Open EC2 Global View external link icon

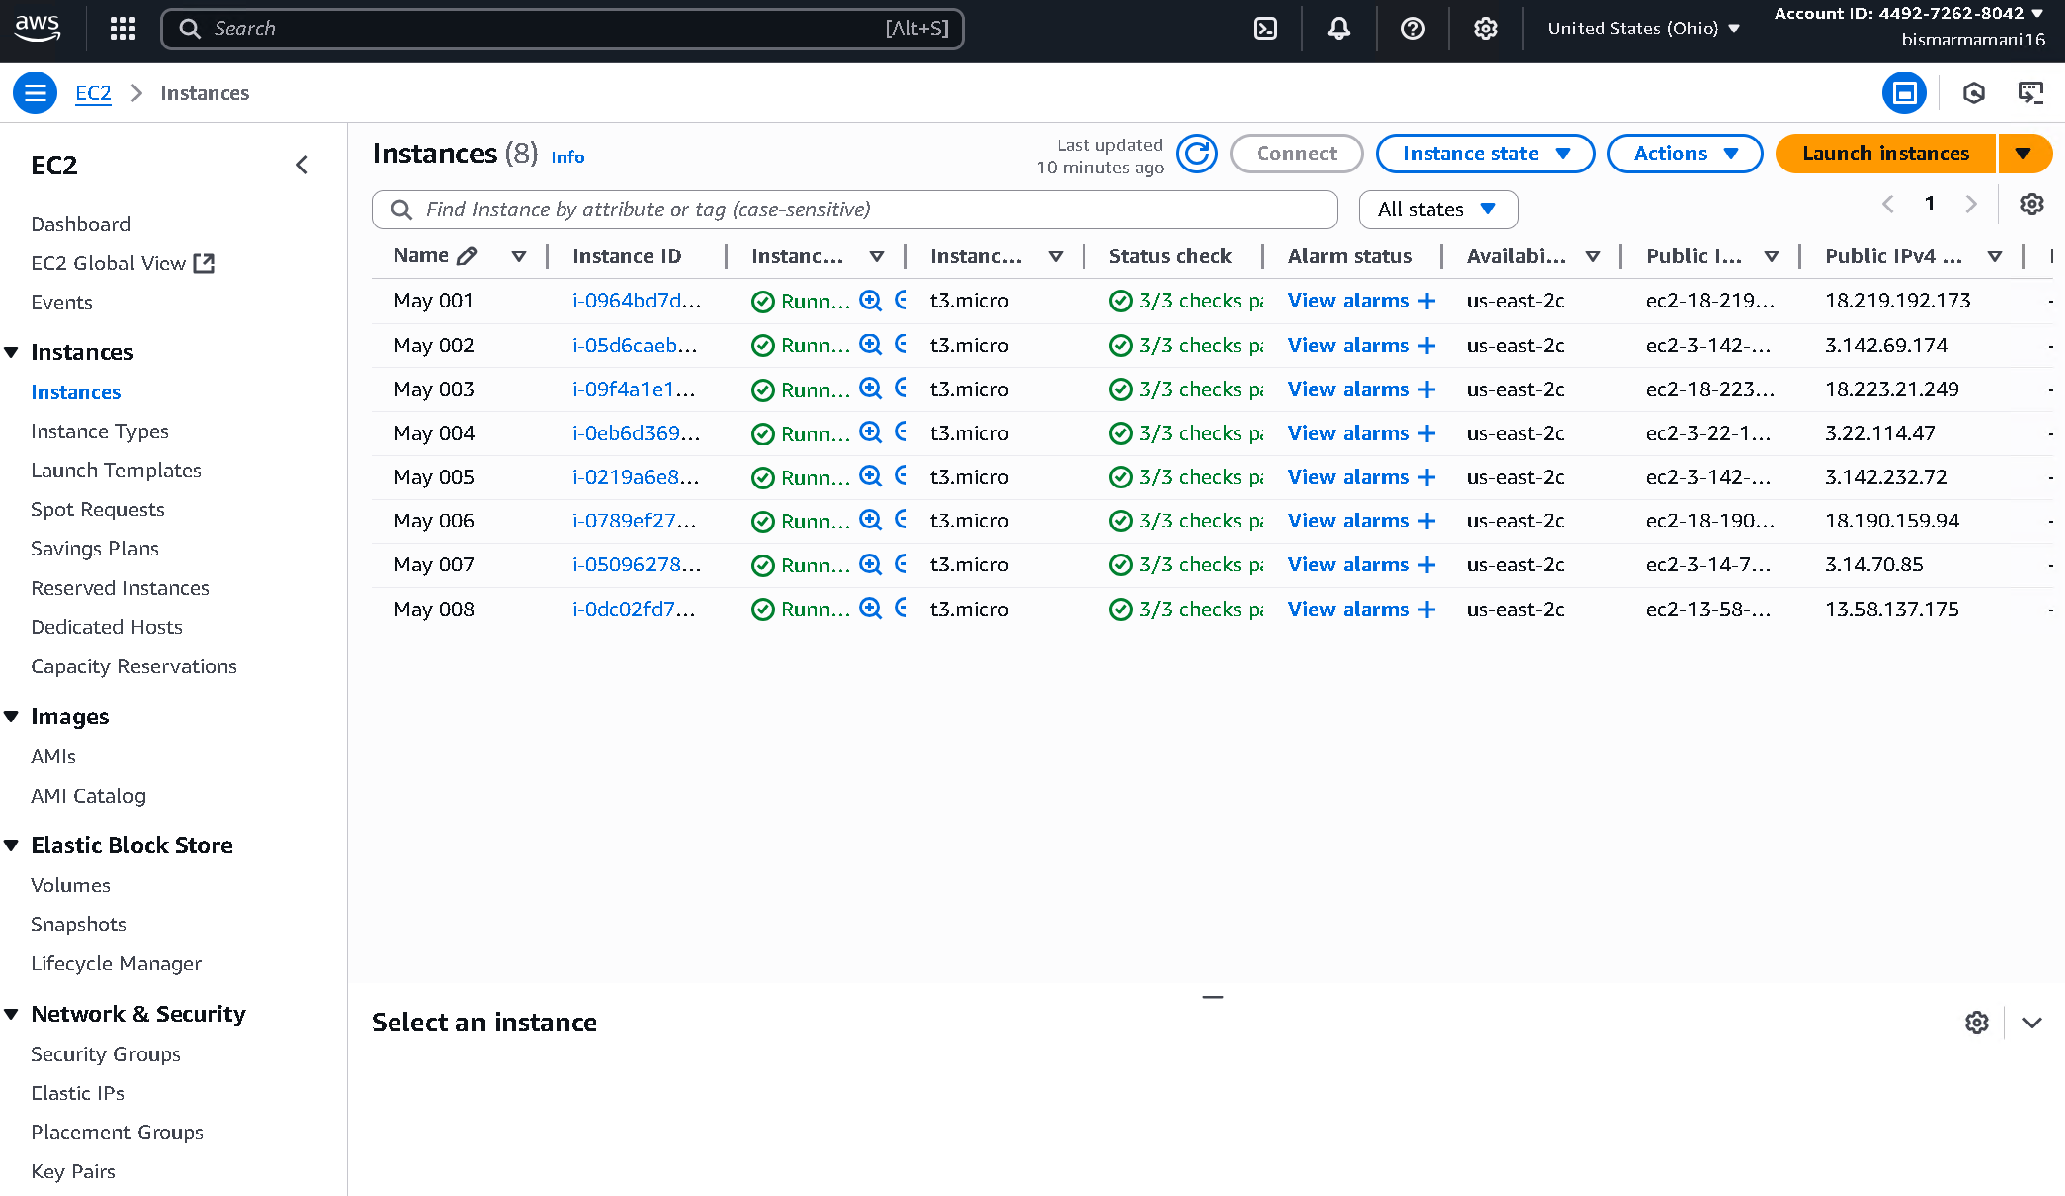click(204, 263)
